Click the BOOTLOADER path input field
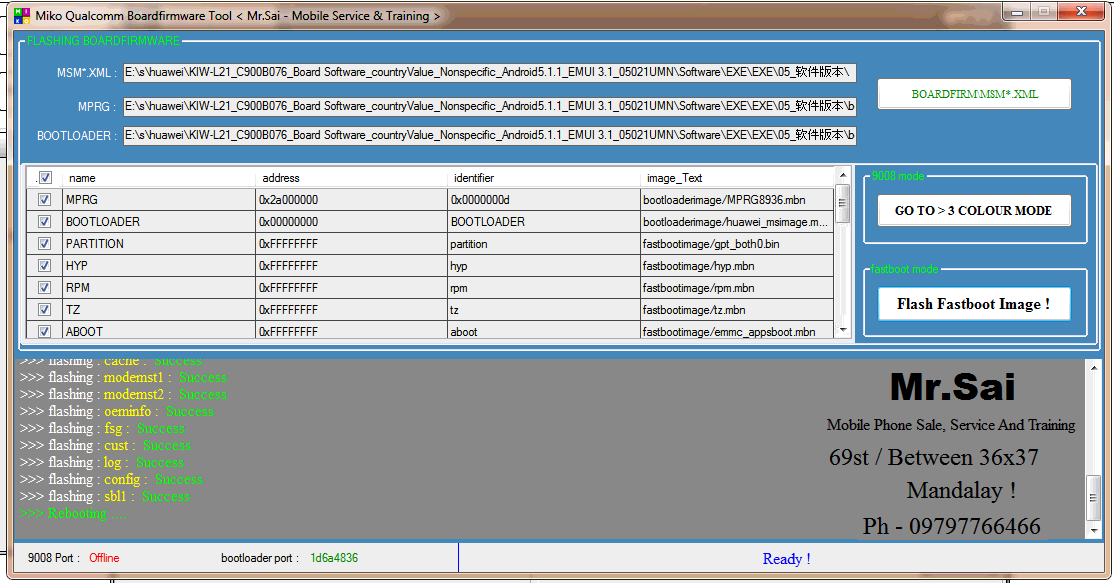The image size is (1114, 583). pos(490,135)
